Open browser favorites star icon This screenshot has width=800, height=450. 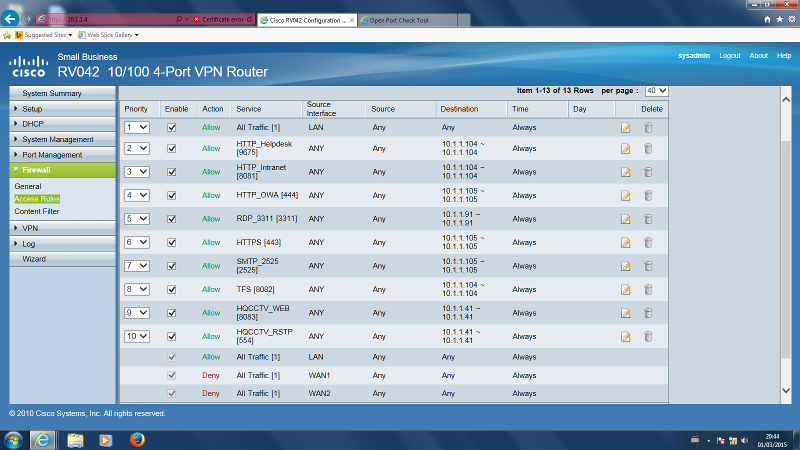tap(779, 19)
